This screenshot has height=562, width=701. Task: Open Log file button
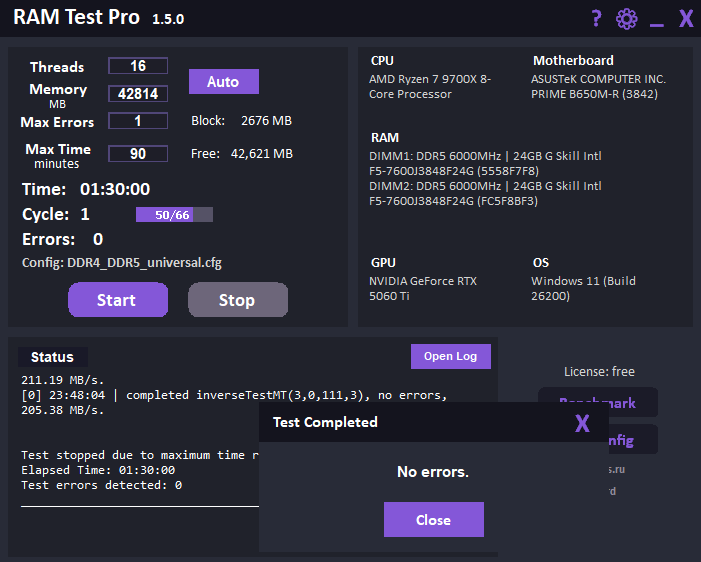click(451, 356)
